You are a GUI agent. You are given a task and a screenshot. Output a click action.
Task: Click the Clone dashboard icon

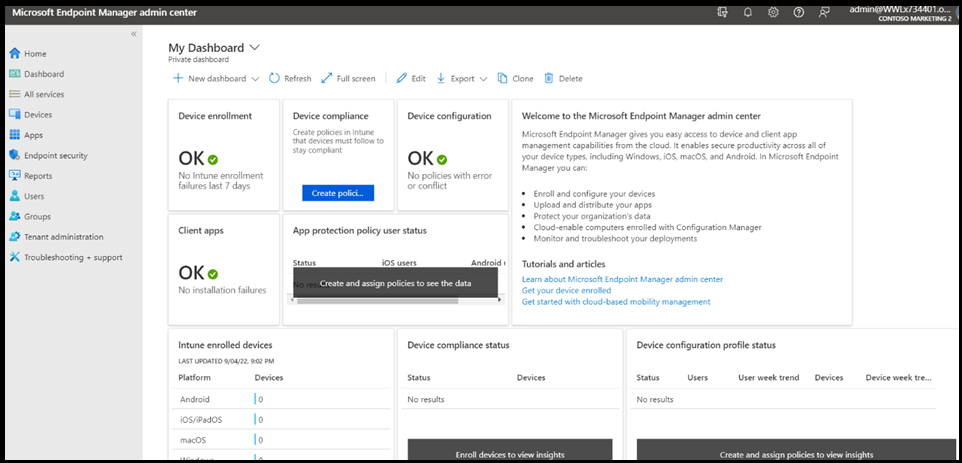502,78
